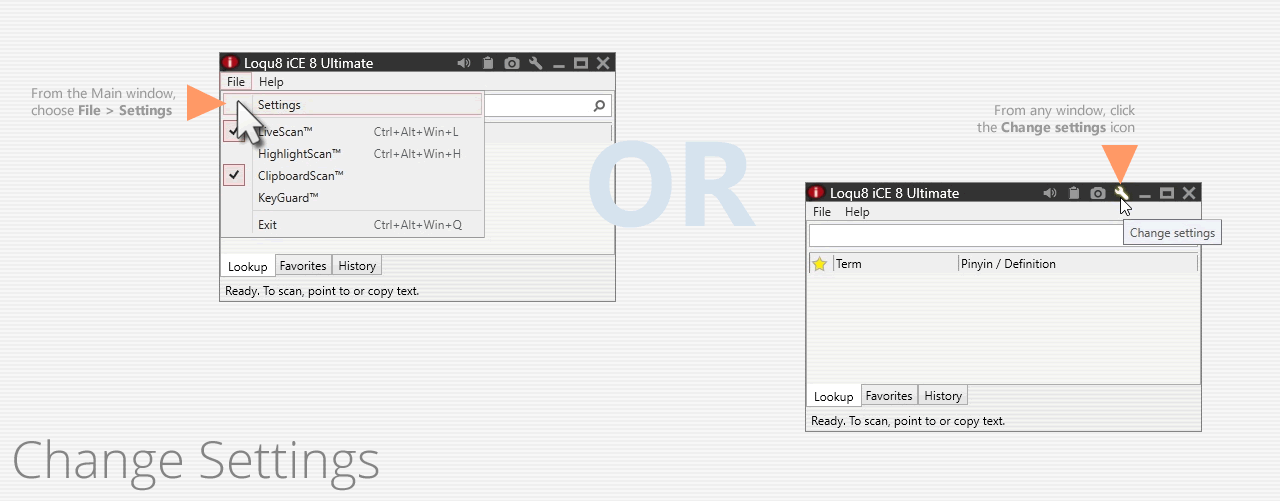
Task: Click the speaker icon in the window with open File menu
Action: [x=464, y=63]
